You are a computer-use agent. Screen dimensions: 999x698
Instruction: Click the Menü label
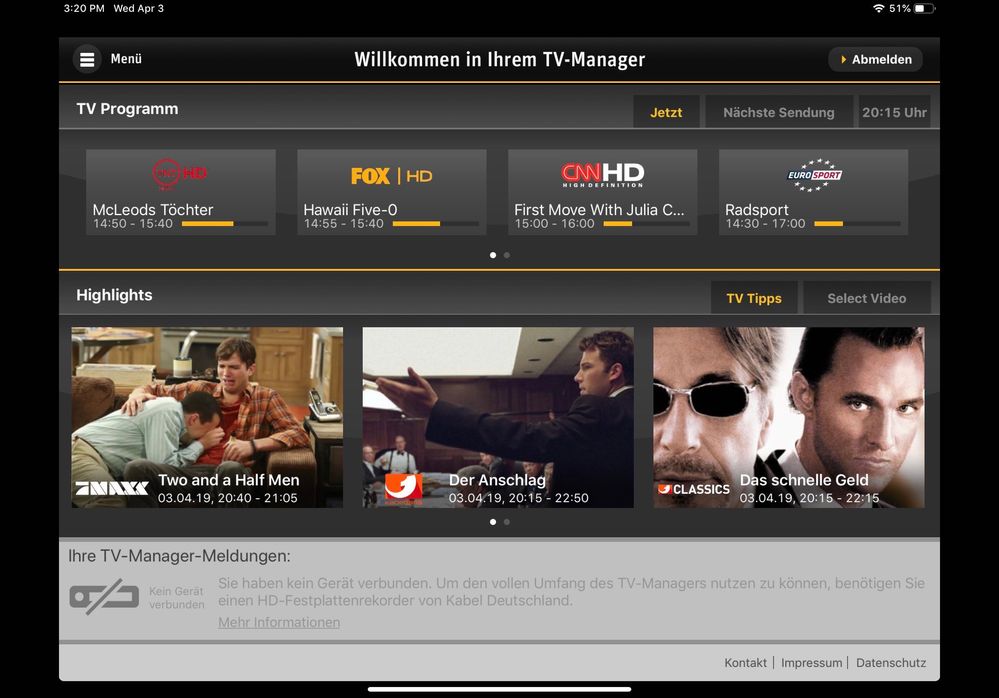[126, 59]
